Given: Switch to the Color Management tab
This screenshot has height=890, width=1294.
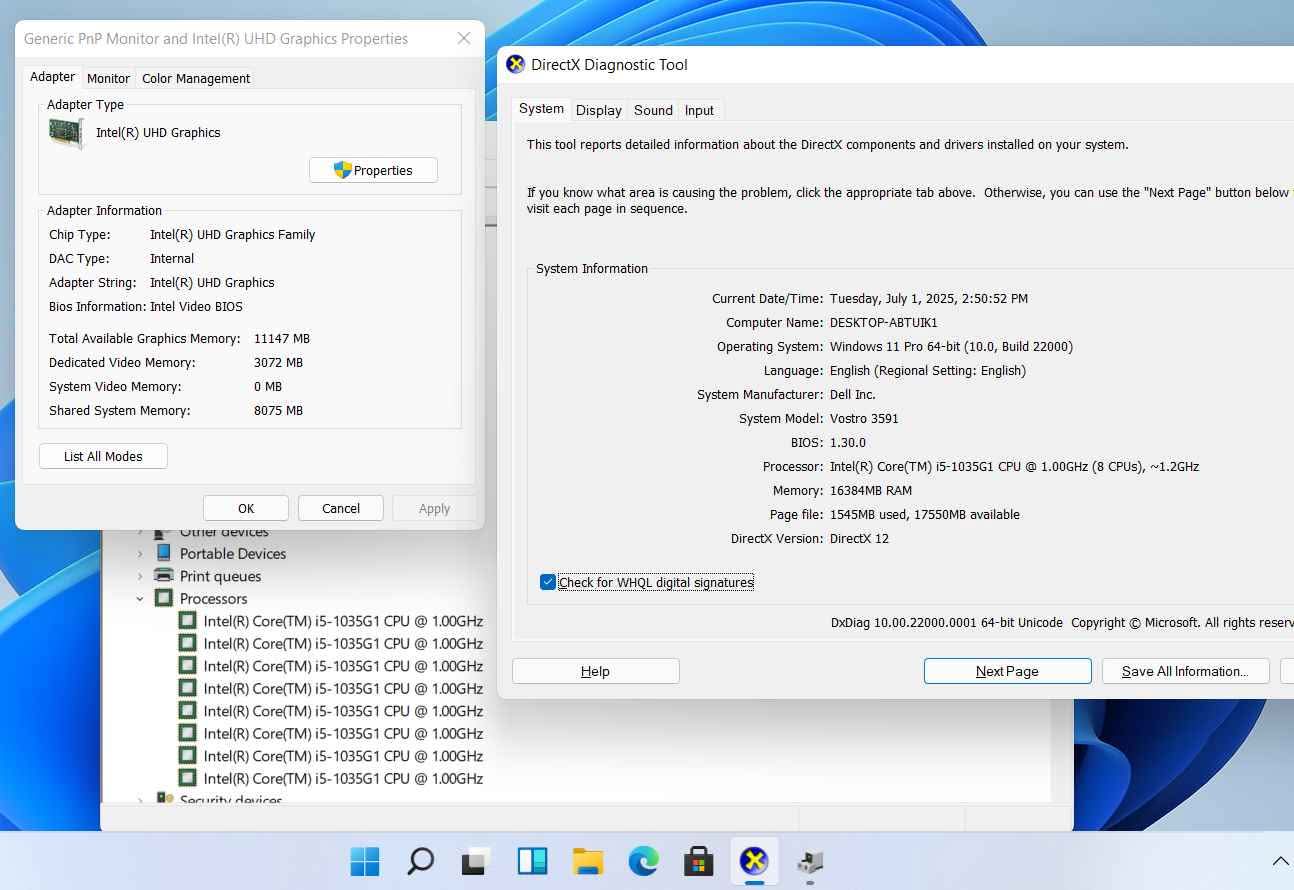Looking at the screenshot, I should [196, 78].
